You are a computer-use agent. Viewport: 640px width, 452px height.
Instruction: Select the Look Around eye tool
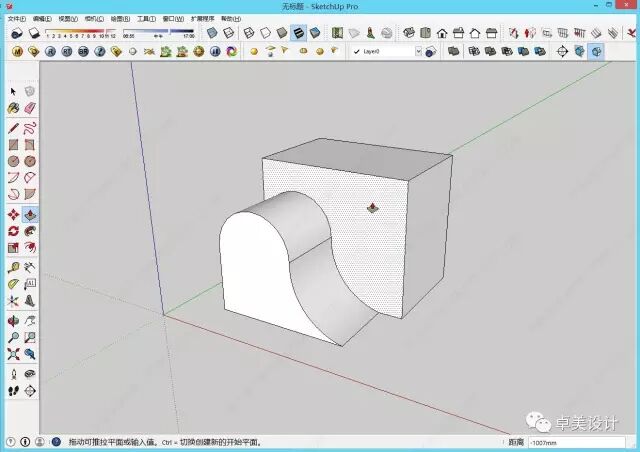pyautogui.click(x=30, y=374)
